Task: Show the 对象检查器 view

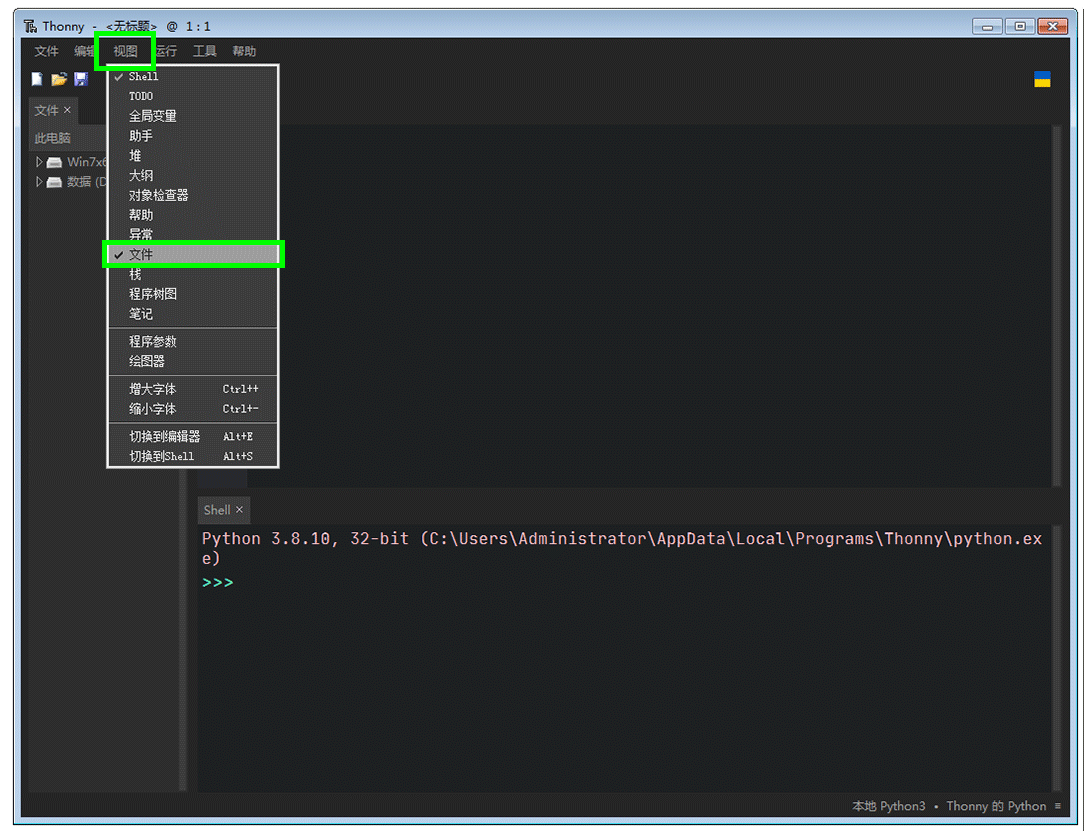Action: pyautogui.click(x=193, y=195)
